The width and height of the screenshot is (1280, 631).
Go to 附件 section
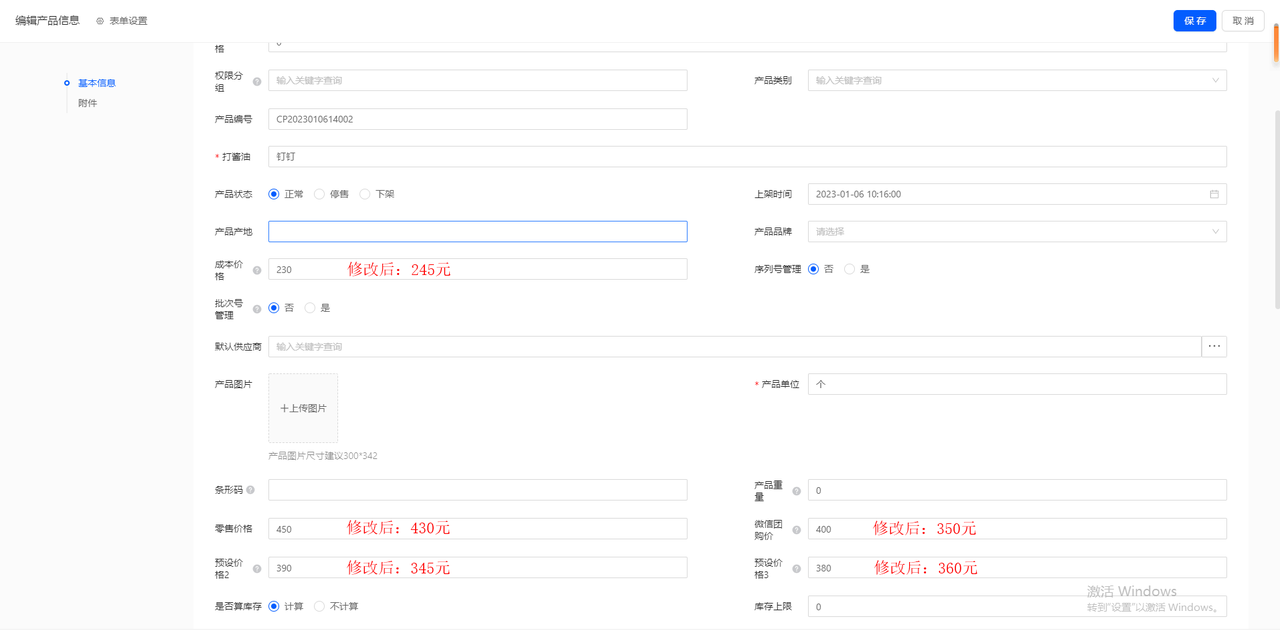click(x=88, y=103)
